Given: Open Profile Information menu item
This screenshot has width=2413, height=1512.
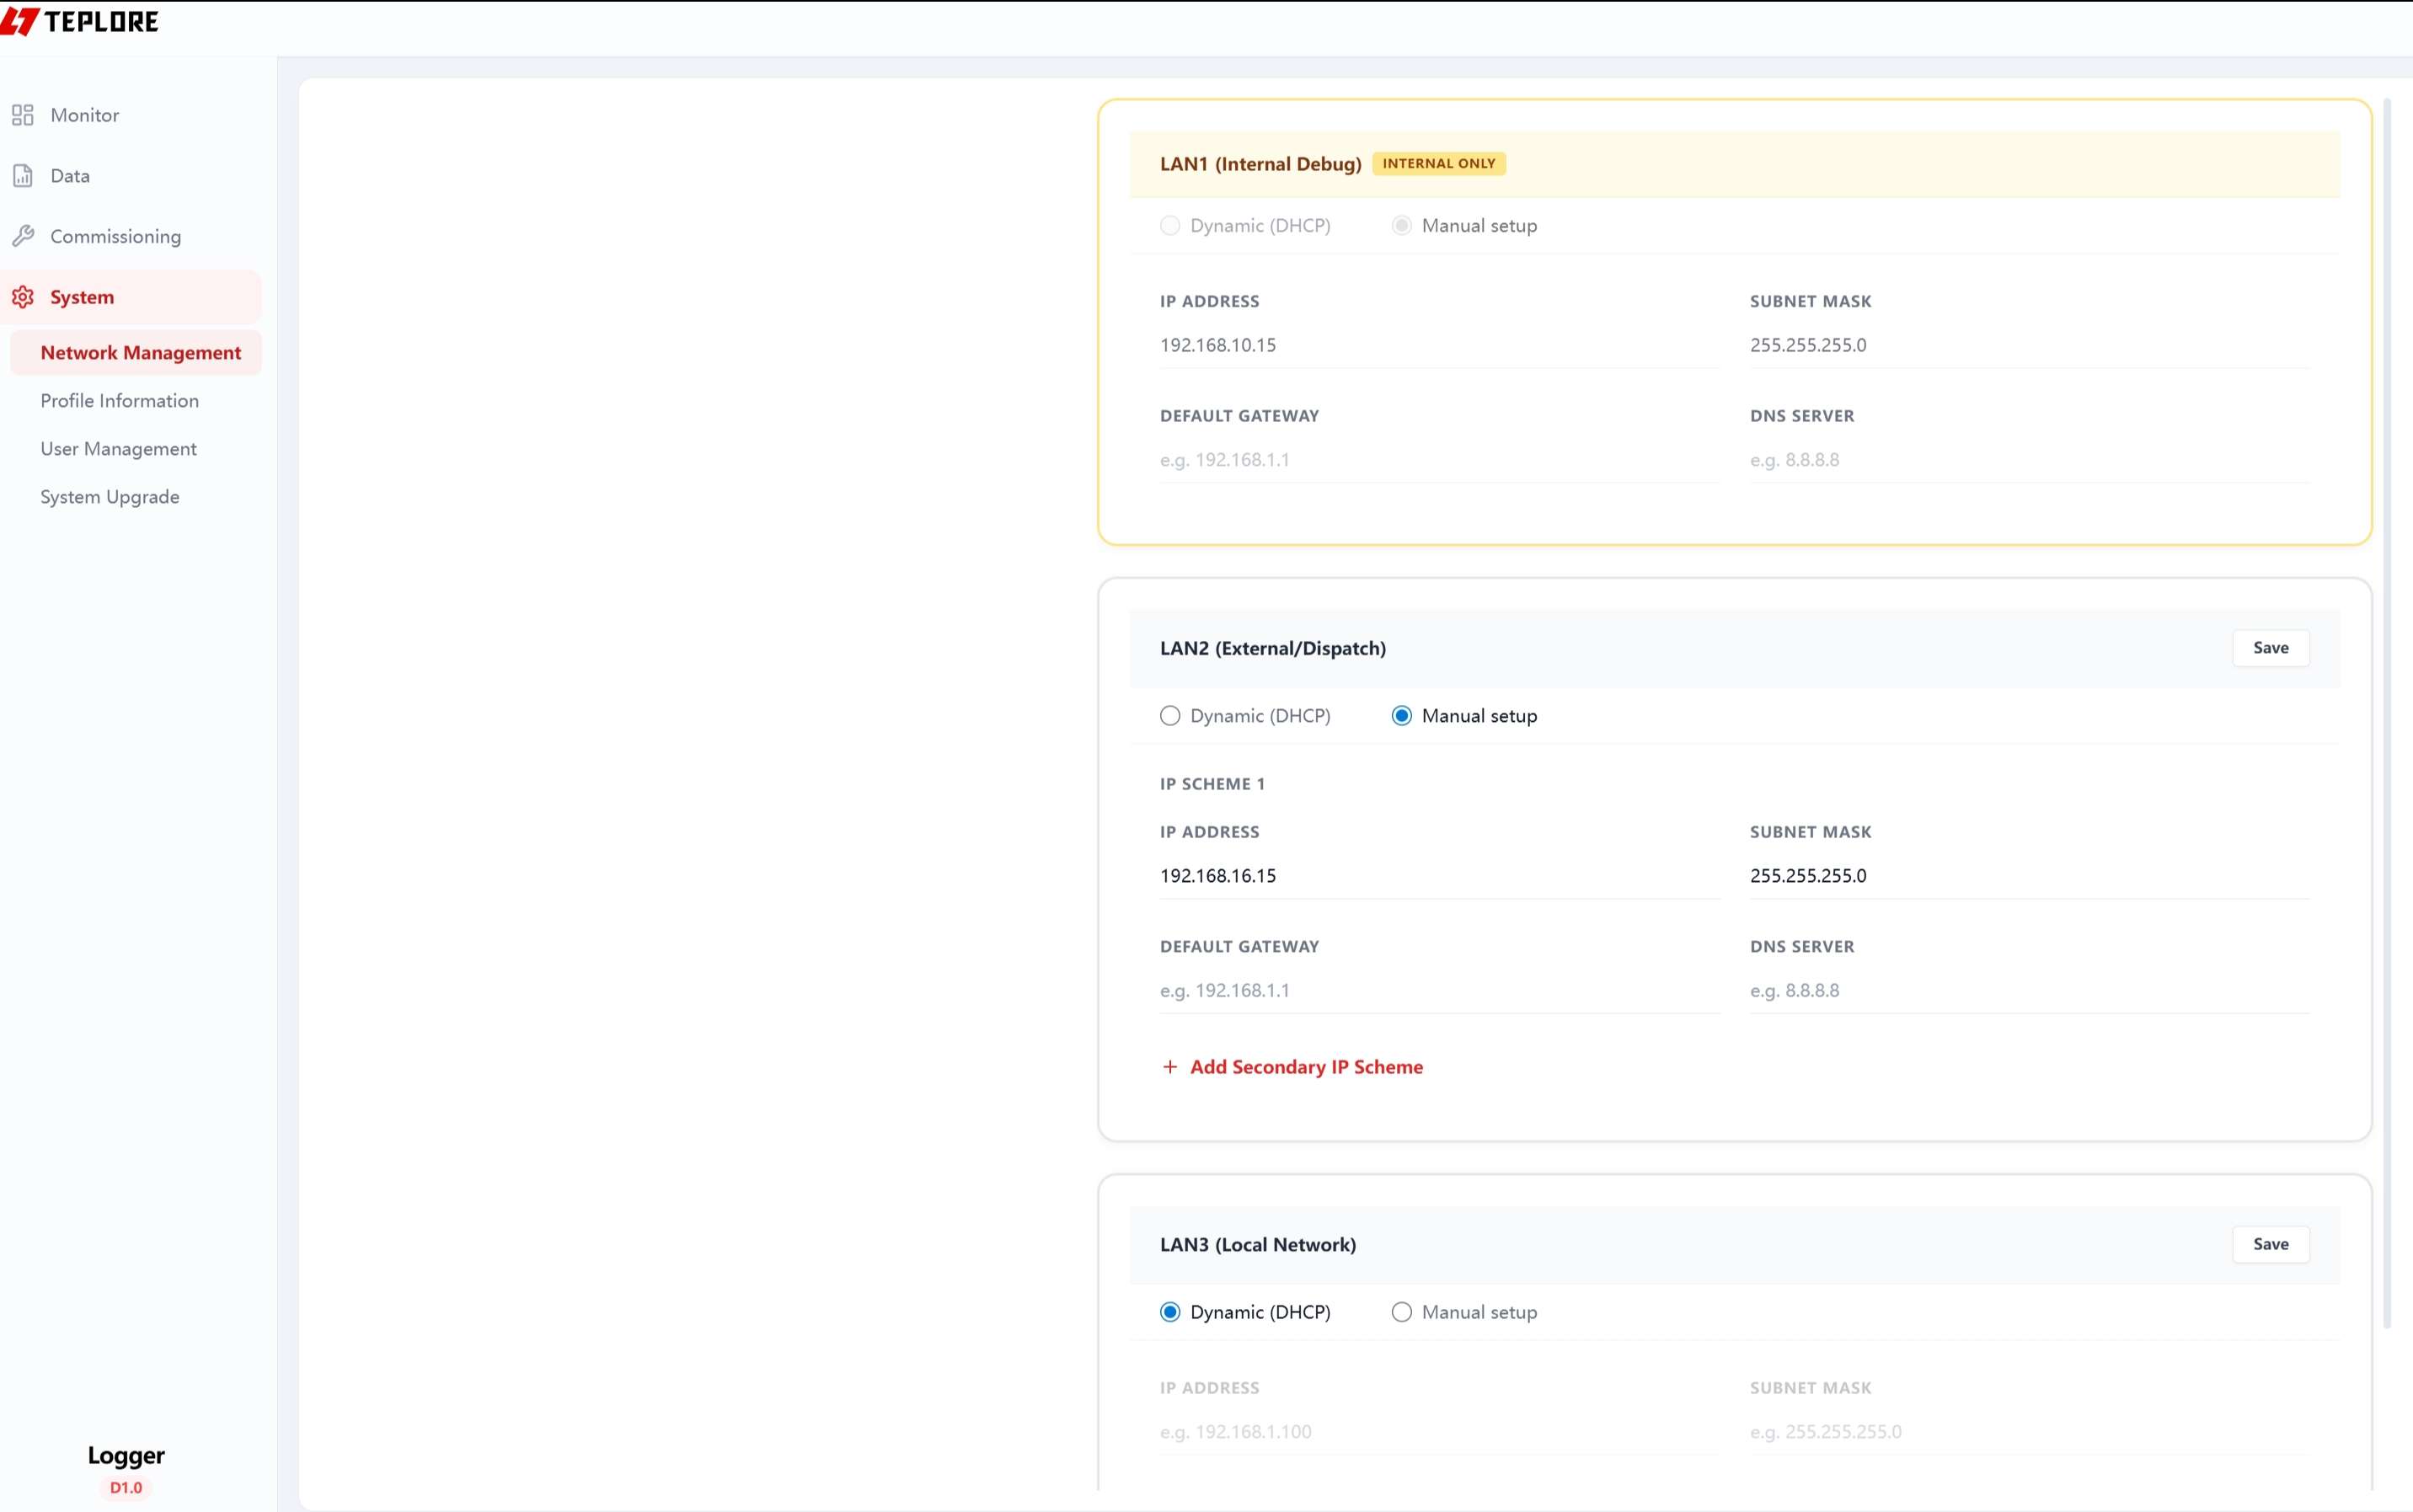Looking at the screenshot, I should coord(119,401).
